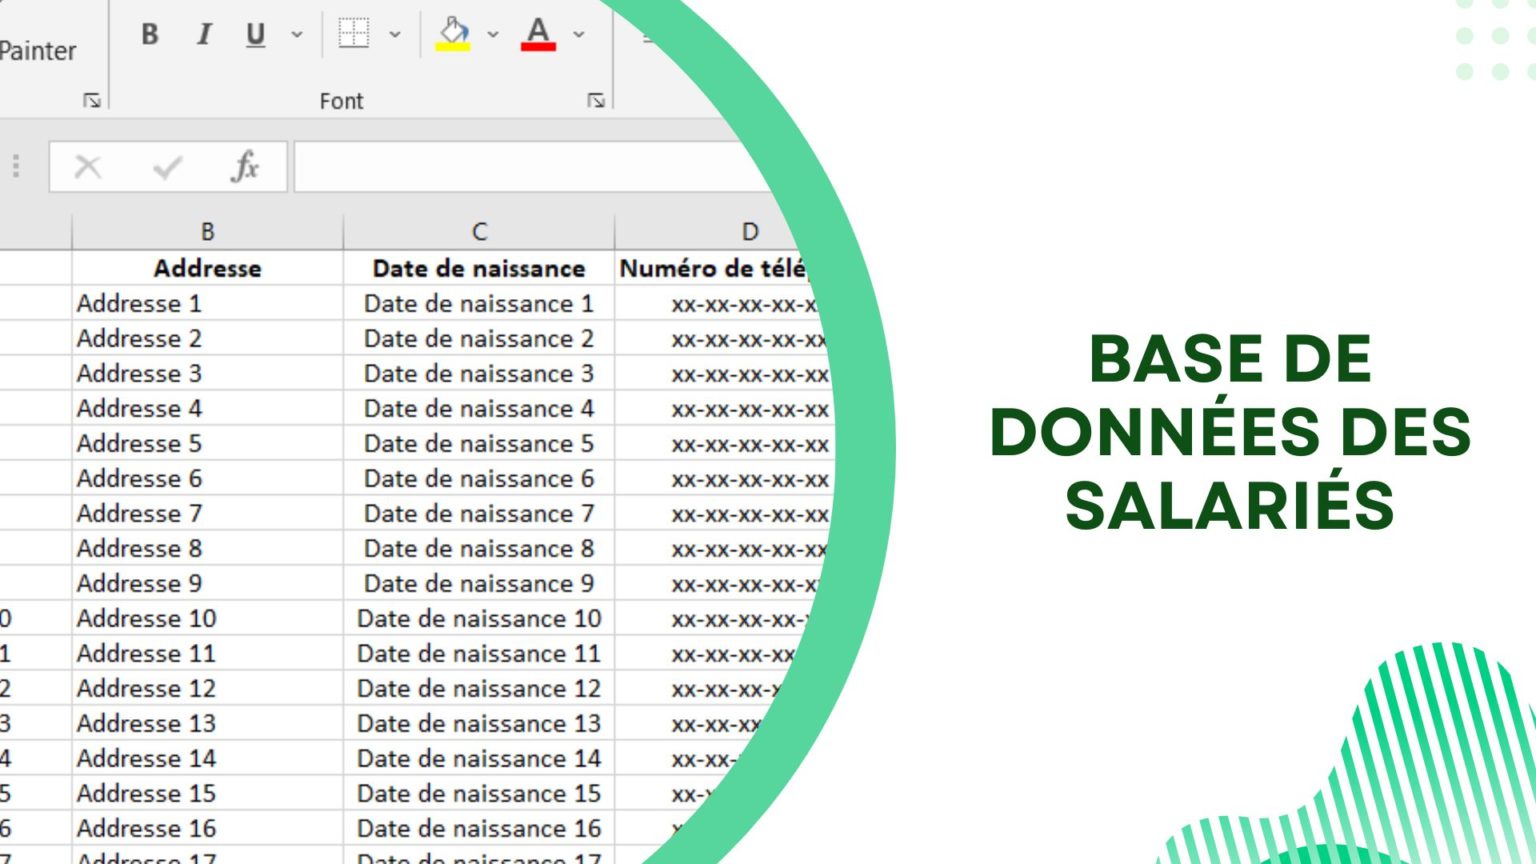The height and width of the screenshot is (864, 1536).
Task: Apply Bold formatting
Action: pos(149,34)
